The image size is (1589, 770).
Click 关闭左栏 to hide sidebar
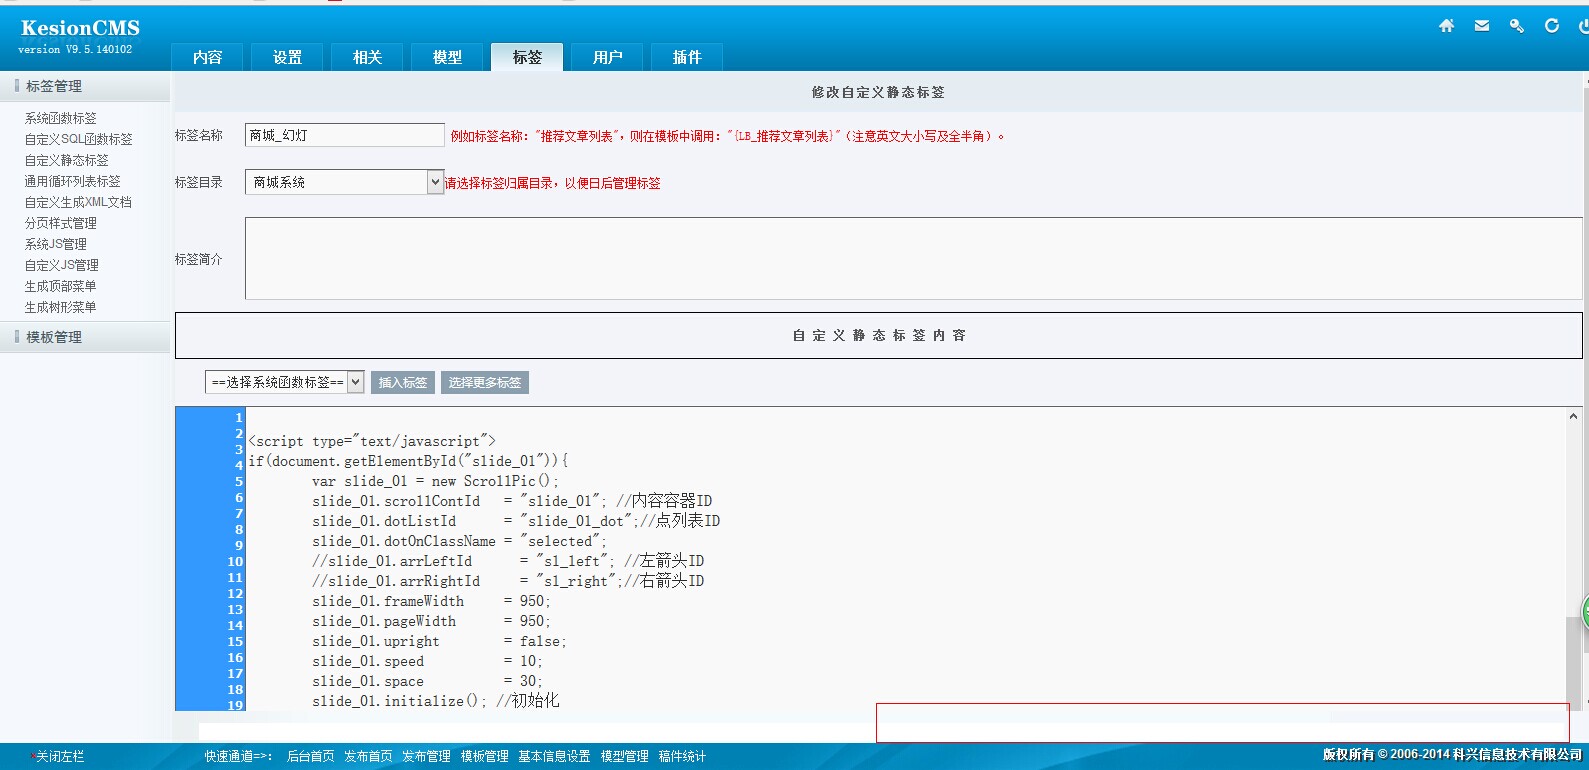coord(60,756)
